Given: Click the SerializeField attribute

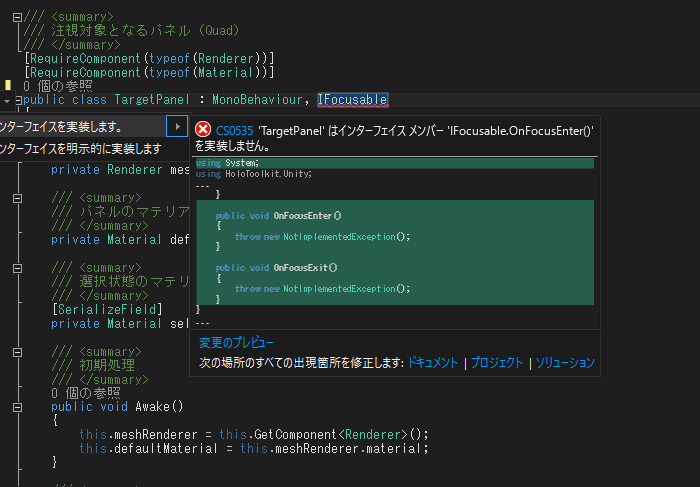Looking at the screenshot, I should [107, 309].
